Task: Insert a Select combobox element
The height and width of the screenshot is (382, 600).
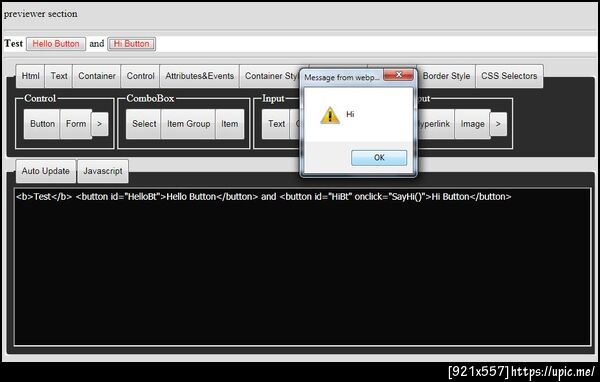Action: (x=144, y=124)
